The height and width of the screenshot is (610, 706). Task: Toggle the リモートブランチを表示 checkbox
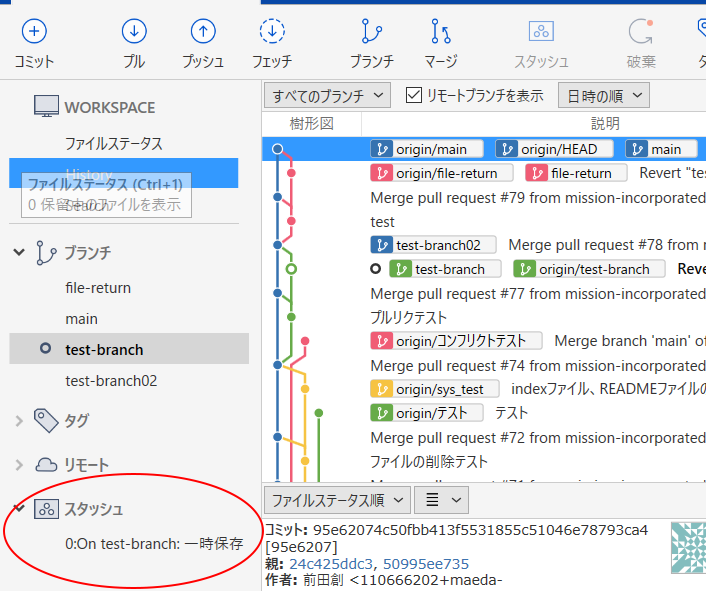point(414,96)
